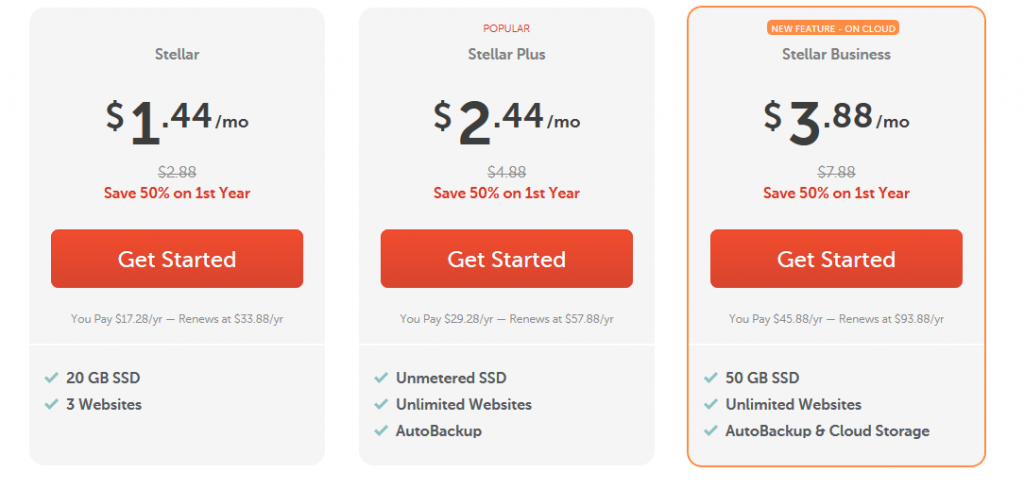Click checkmark beside AutoBackup & Cloud Storage

tap(710, 431)
